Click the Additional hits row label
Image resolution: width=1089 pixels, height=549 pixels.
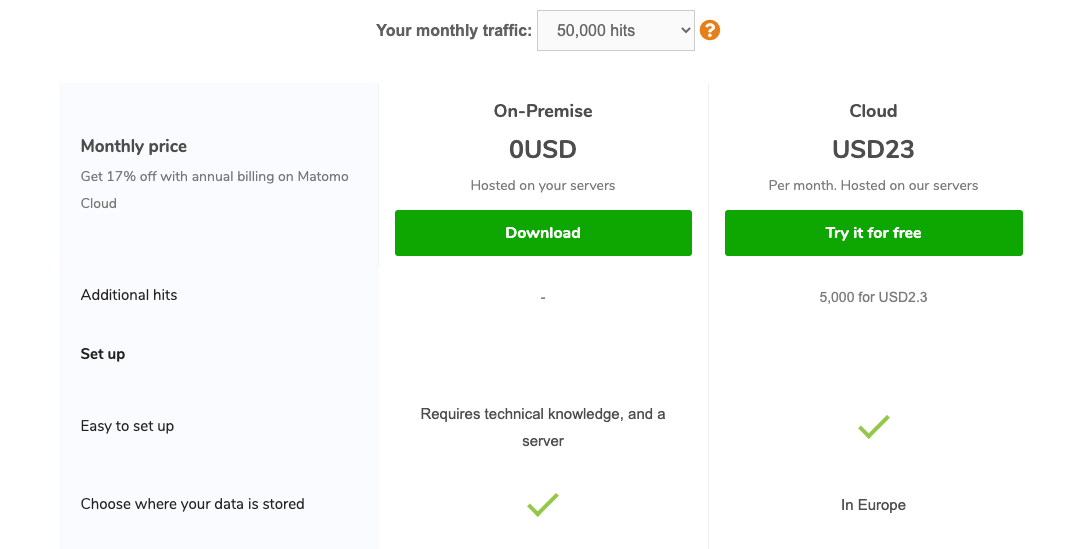[129, 295]
